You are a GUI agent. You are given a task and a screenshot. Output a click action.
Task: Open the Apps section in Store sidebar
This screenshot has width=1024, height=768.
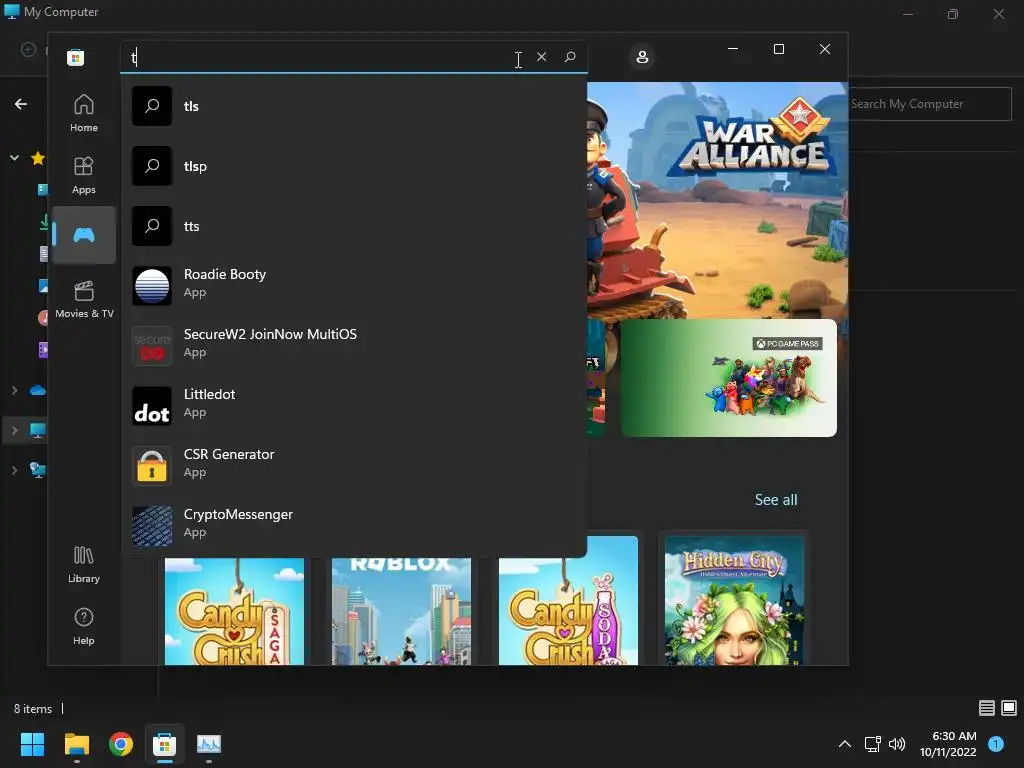84,175
